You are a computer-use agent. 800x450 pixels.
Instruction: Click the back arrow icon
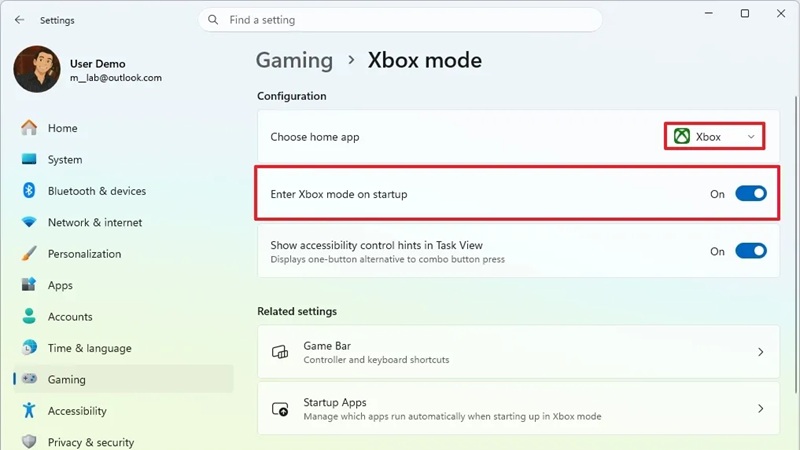pyautogui.click(x=19, y=20)
